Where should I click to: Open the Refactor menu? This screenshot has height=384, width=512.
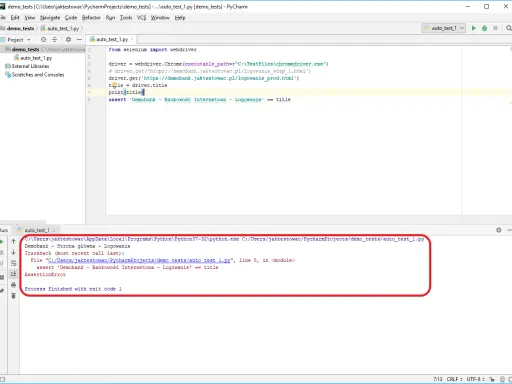91,18
